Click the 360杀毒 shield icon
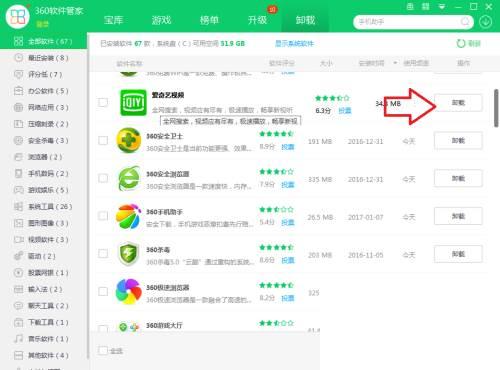Viewport: 500px width, 370px height. [x=129, y=254]
